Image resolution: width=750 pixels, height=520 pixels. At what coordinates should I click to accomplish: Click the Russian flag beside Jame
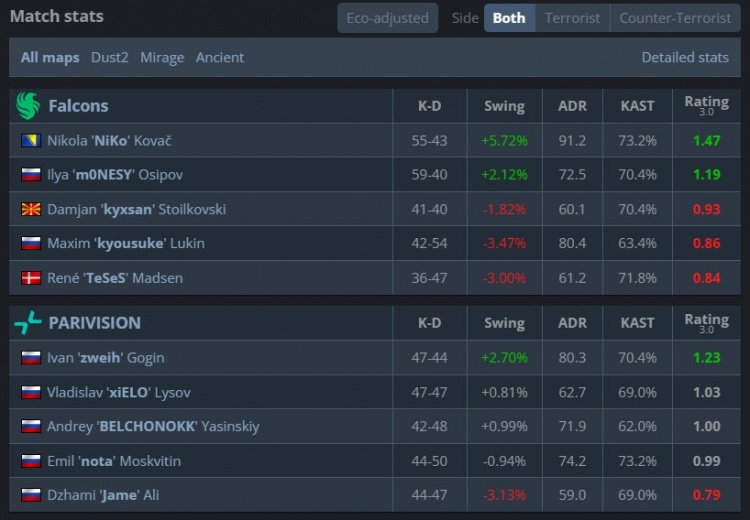(x=30, y=496)
